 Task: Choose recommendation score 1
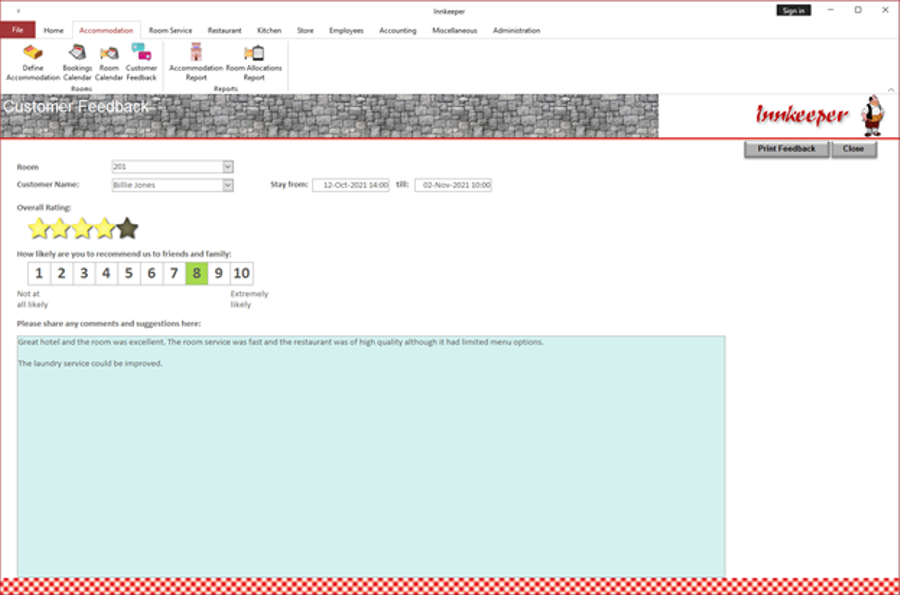39,273
